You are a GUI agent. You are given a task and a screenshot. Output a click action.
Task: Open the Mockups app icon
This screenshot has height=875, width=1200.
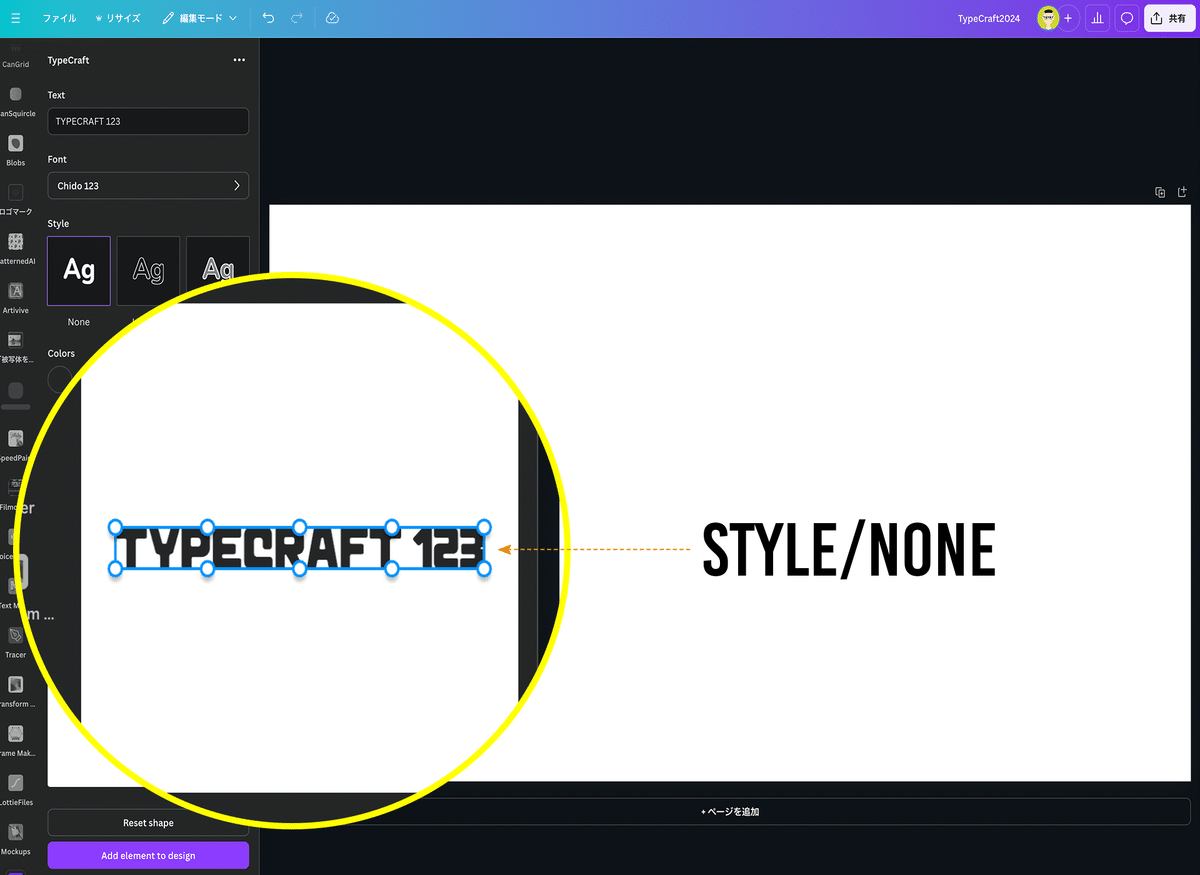(x=16, y=831)
